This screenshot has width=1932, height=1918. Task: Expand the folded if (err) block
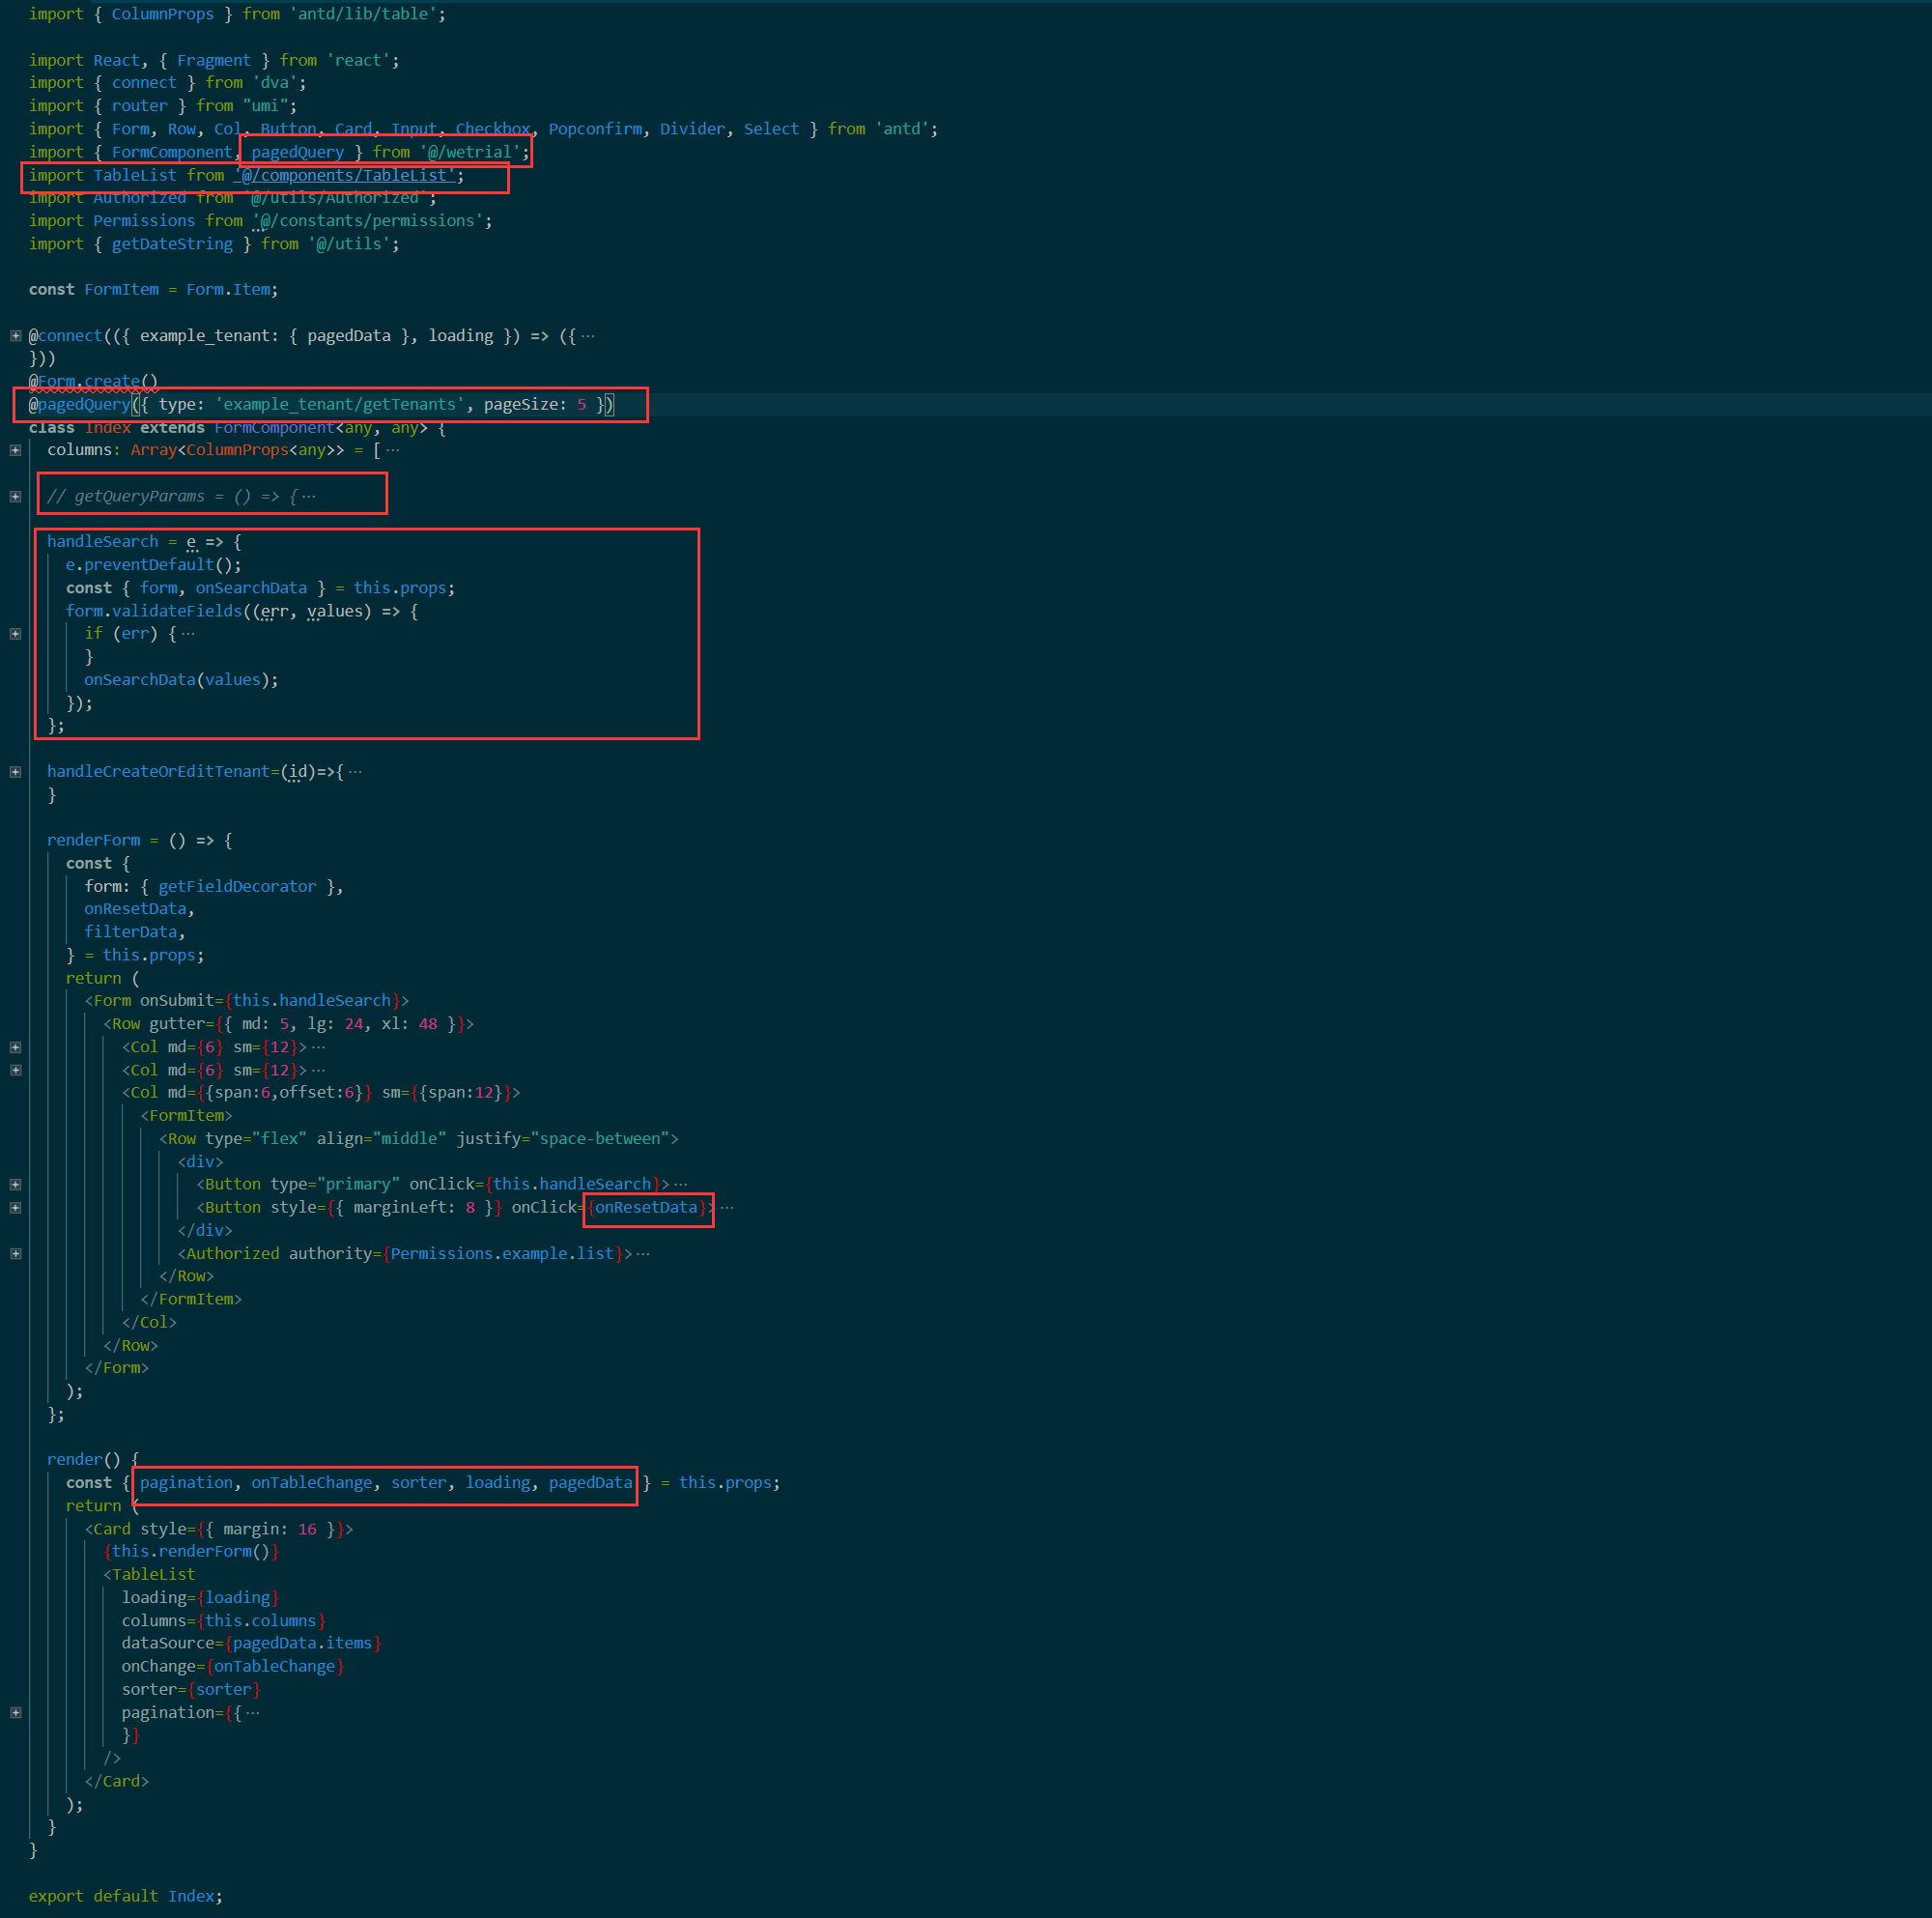point(16,634)
